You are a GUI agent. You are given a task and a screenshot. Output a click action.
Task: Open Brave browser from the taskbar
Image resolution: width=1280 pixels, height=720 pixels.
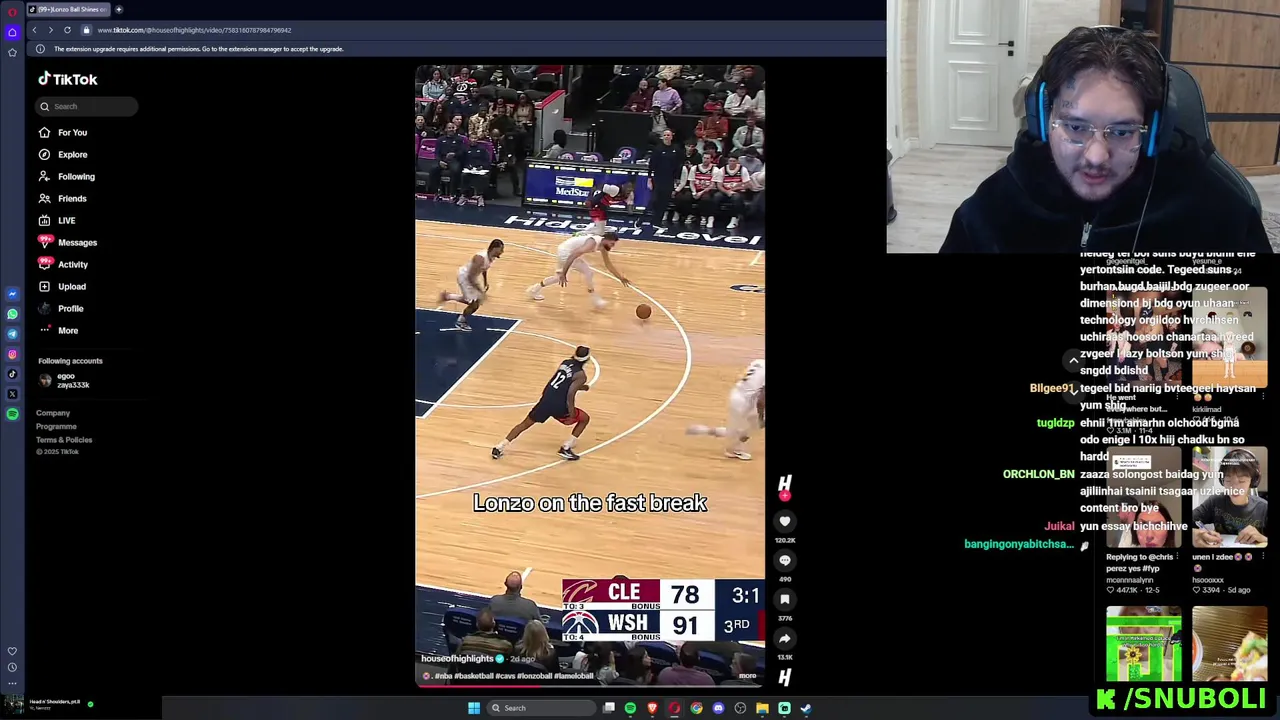(652, 708)
